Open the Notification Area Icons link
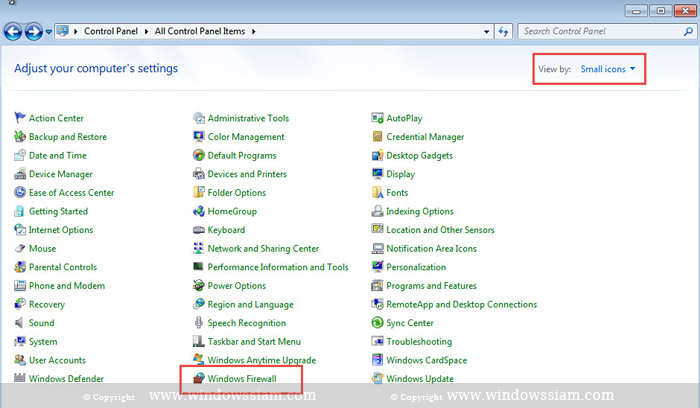Viewport: 700px width, 408px height. pos(431,249)
